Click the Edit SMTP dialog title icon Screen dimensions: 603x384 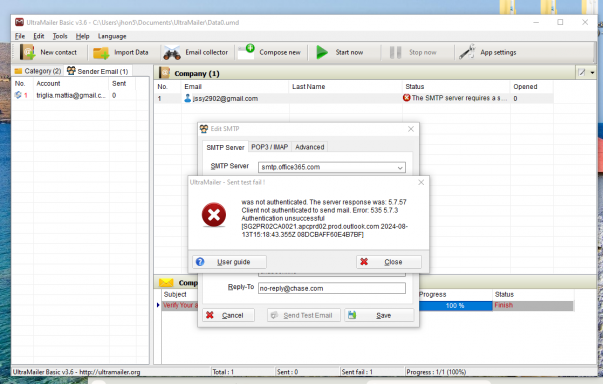click(204, 129)
